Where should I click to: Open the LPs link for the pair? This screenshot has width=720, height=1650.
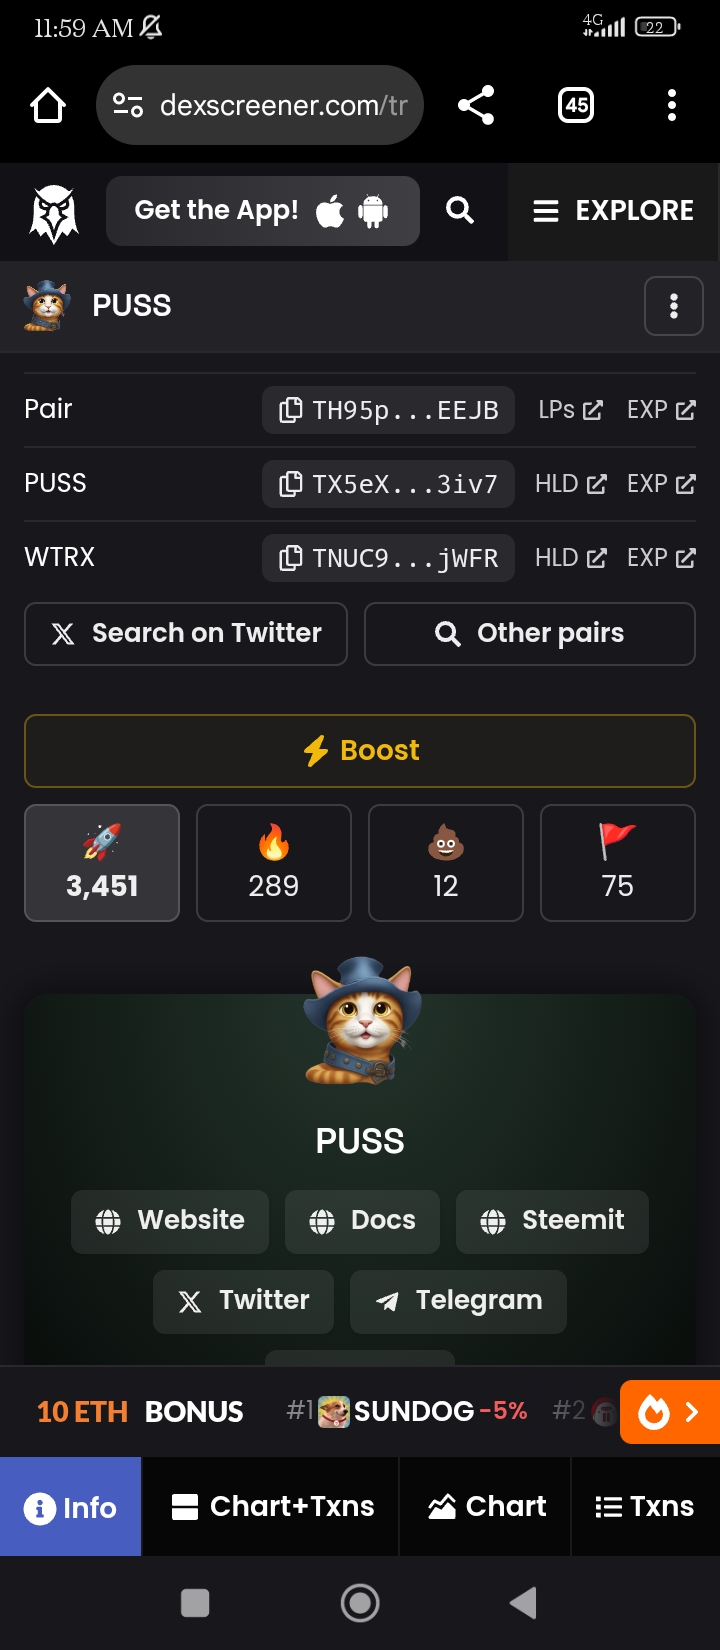(x=570, y=410)
